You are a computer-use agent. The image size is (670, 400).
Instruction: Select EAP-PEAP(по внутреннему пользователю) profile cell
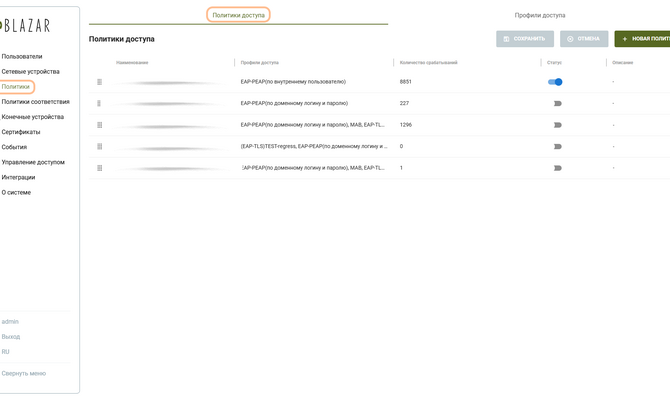point(293,82)
